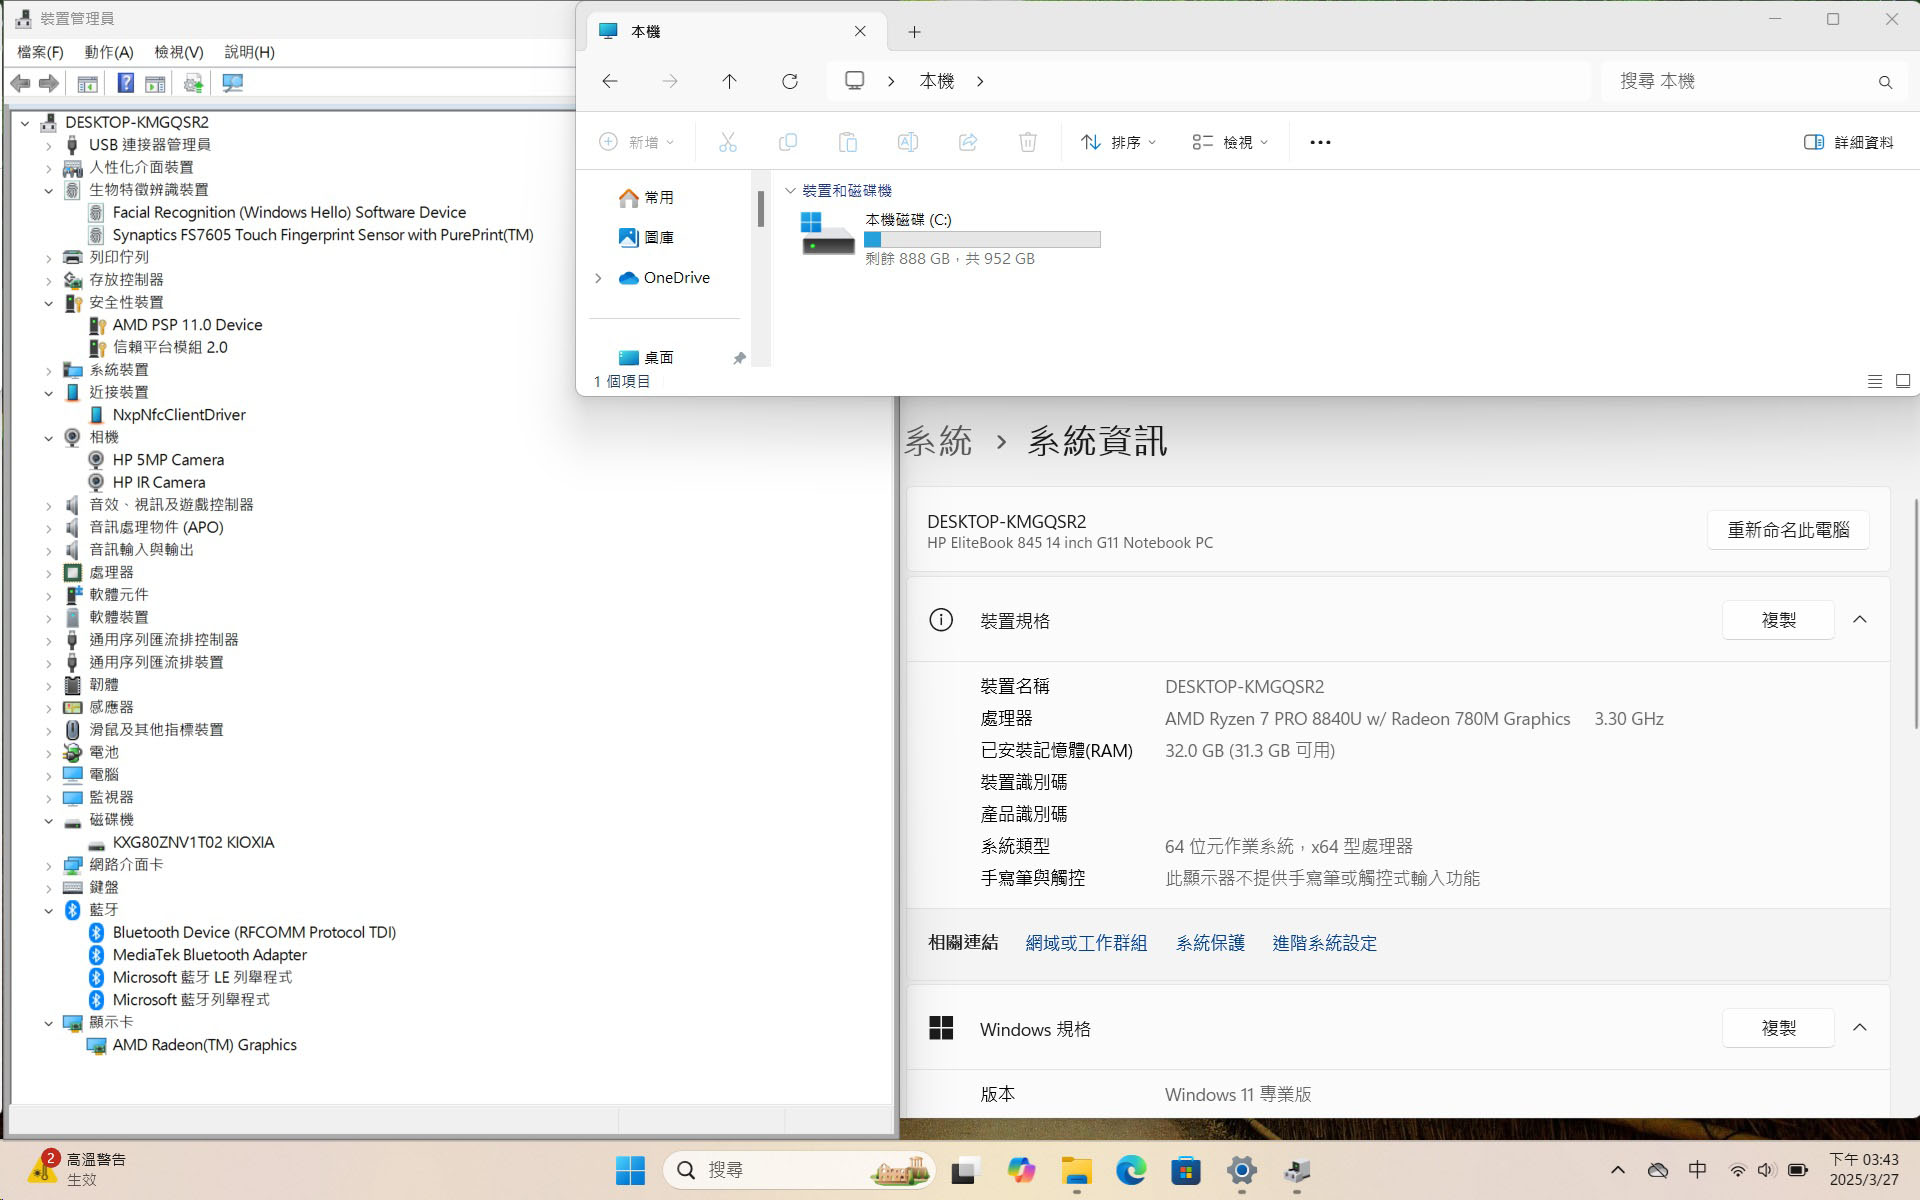Screen dimensions: 1920x1200
Task: Switch Explorer to large thumbnails view icon
Action: pos(1903,381)
